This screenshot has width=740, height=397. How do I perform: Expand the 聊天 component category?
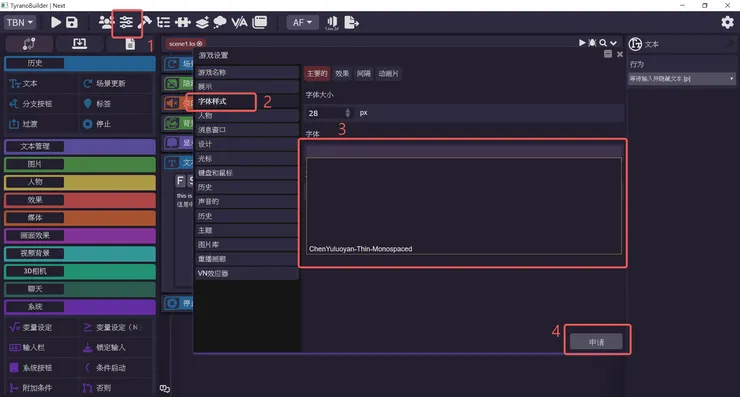[x=80, y=289]
